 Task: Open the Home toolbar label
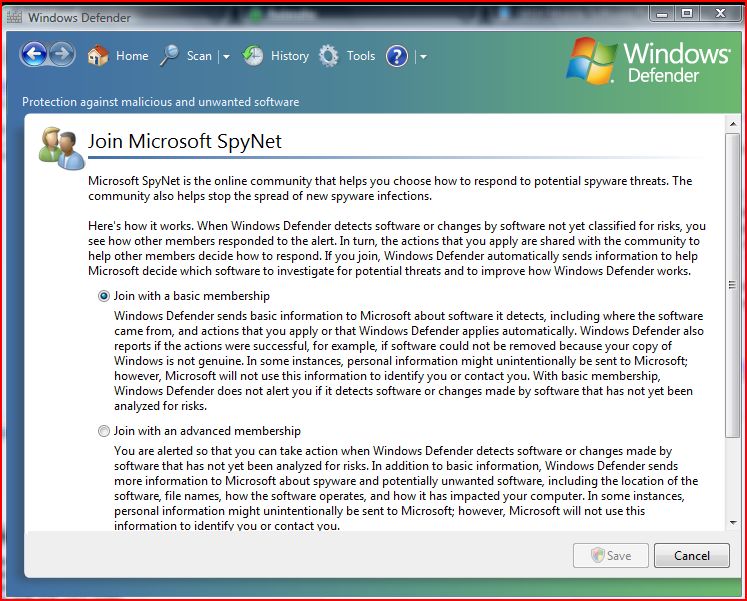click(x=132, y=56)
